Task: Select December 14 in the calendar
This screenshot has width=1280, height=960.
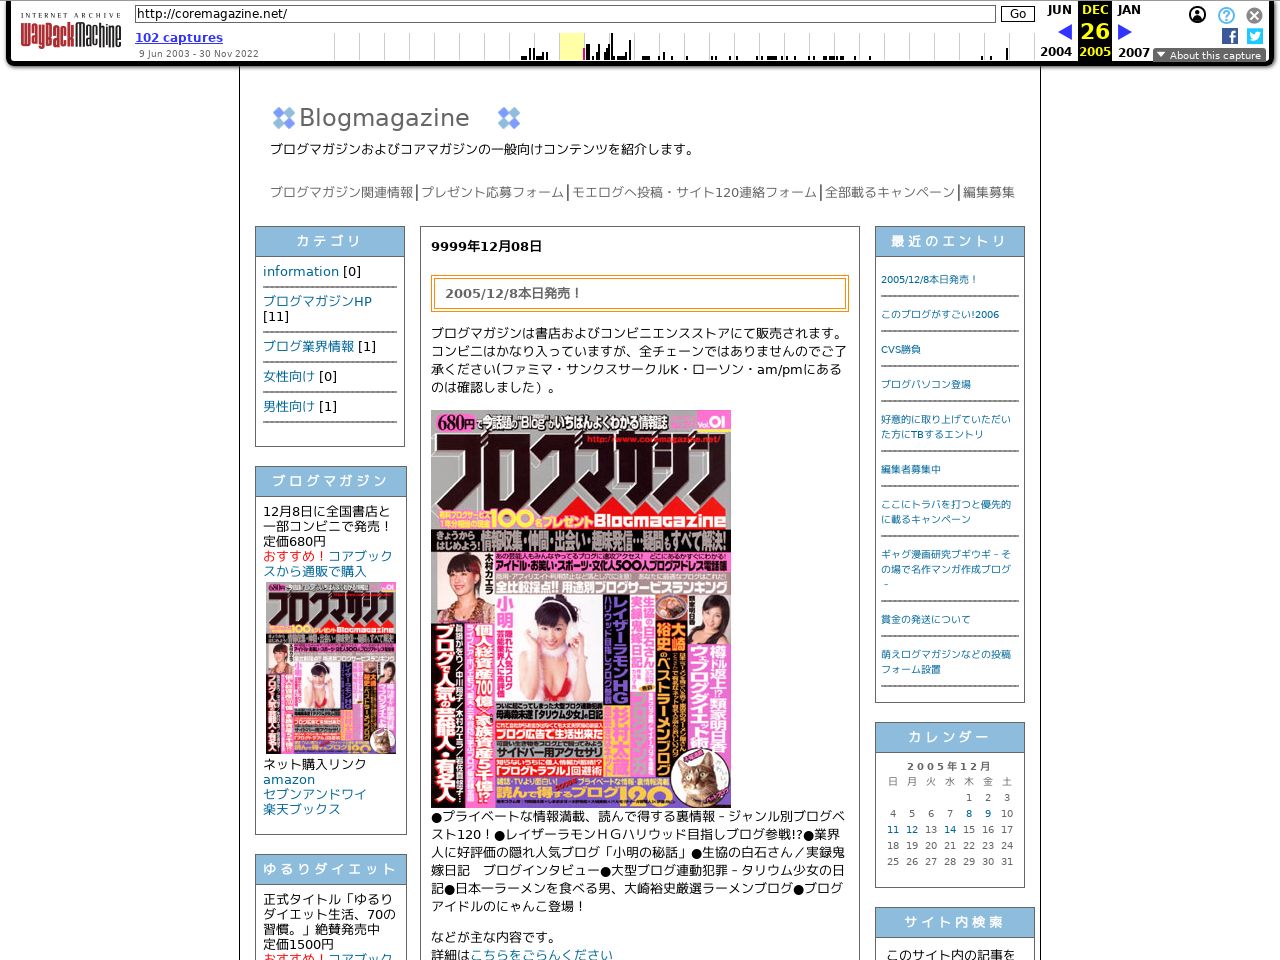Action: pos(950,829)
